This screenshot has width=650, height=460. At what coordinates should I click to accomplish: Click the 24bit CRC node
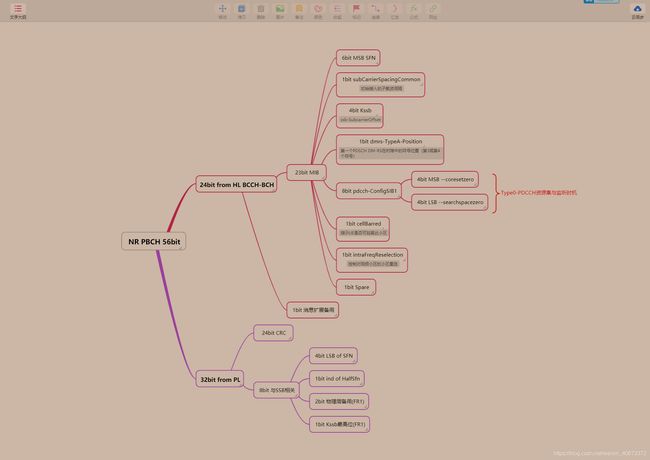pos(274,333)
